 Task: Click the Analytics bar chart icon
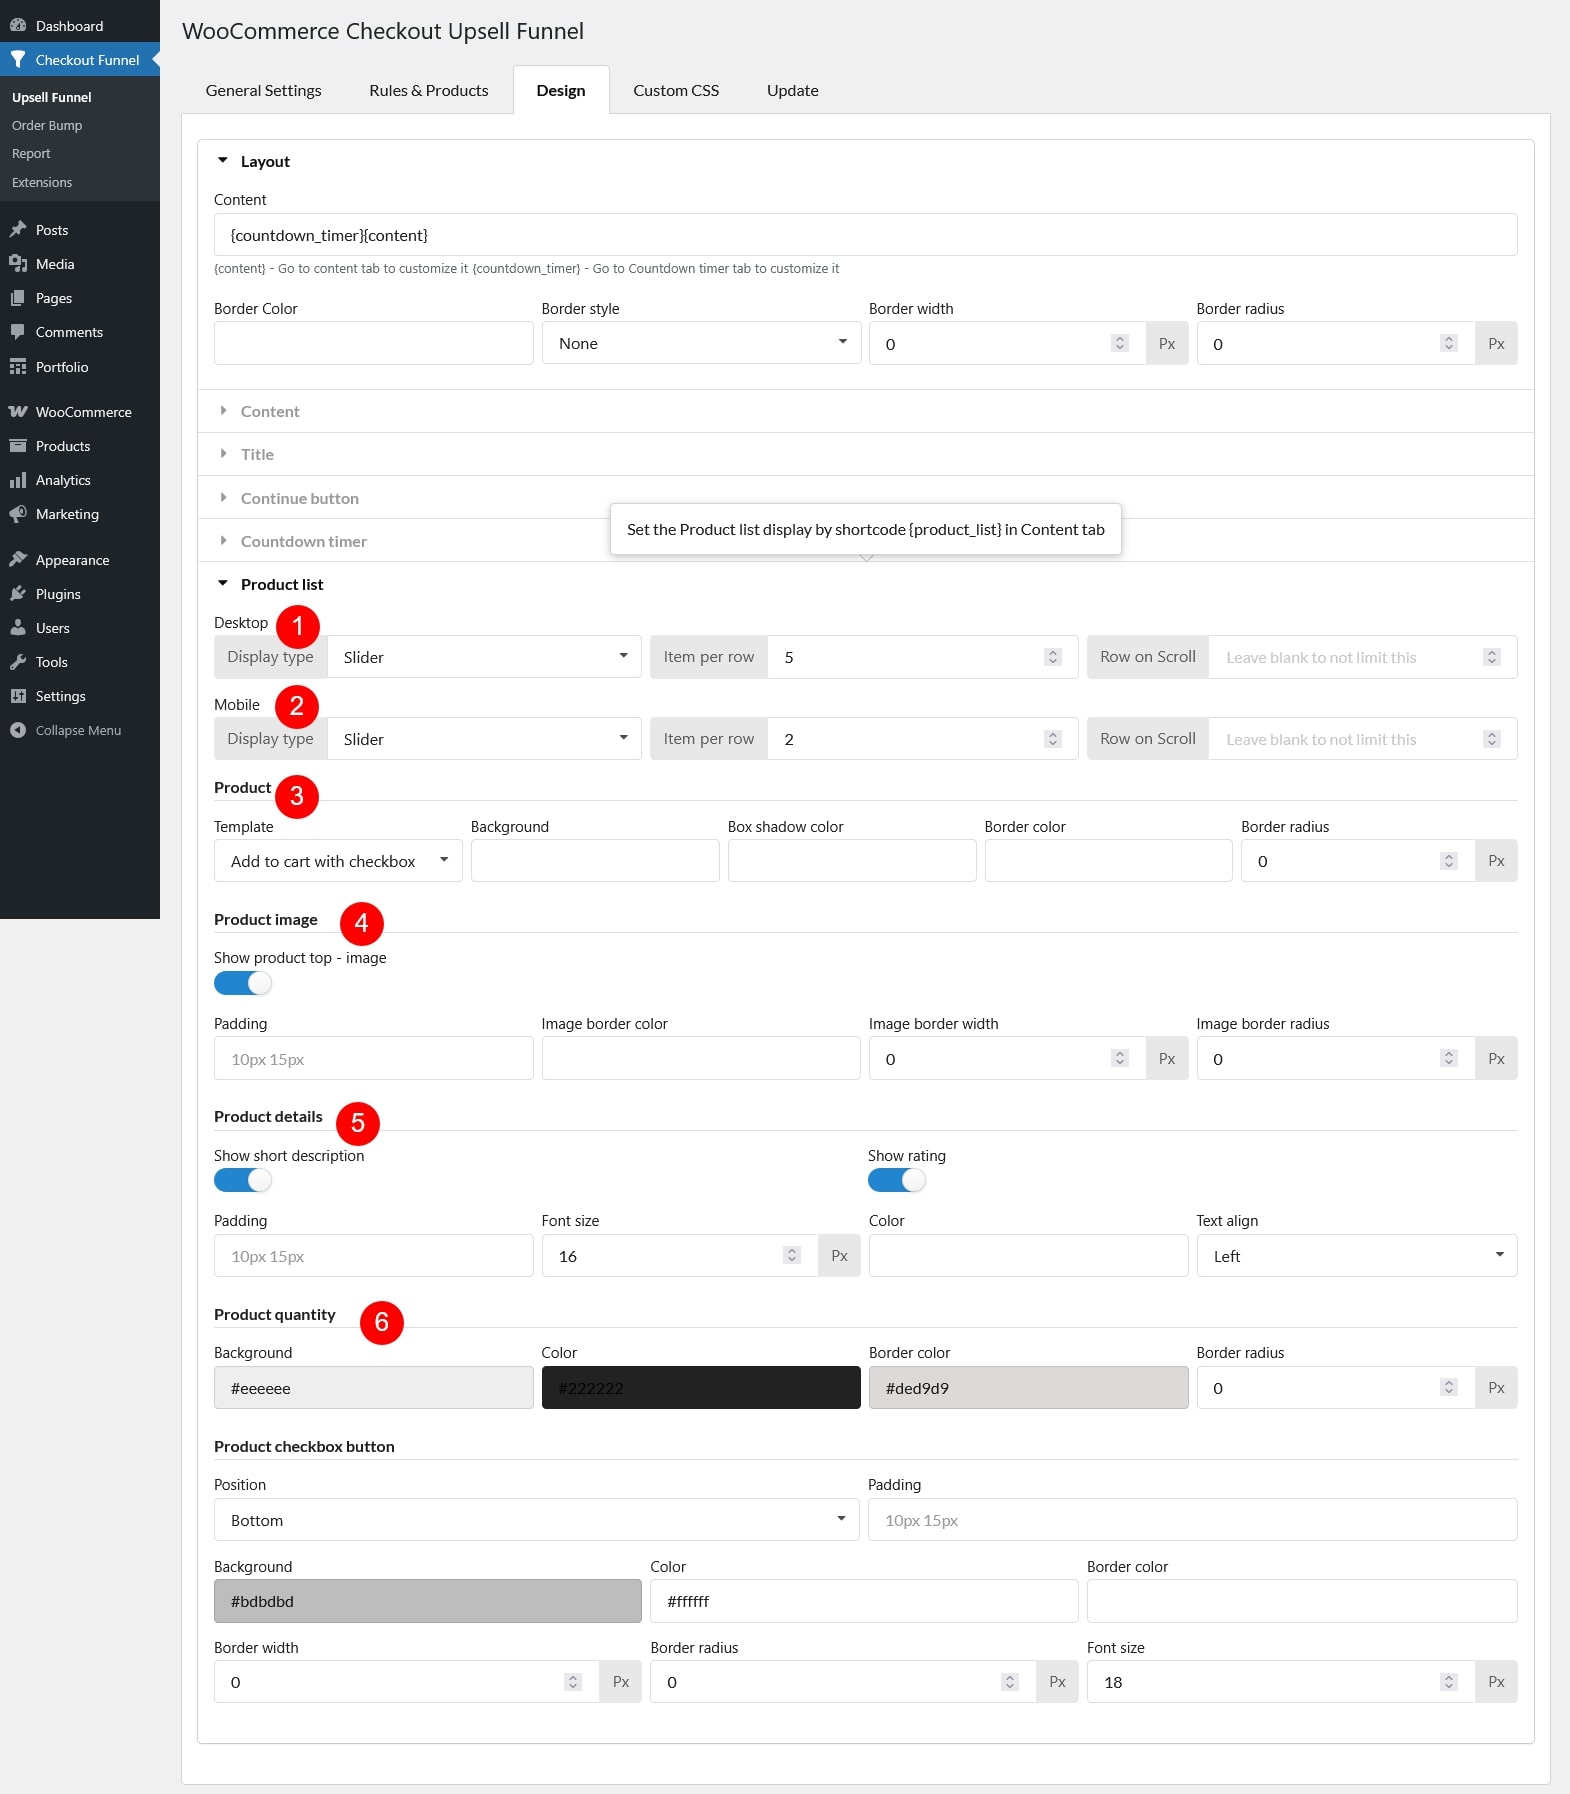[x=18, y=480]
